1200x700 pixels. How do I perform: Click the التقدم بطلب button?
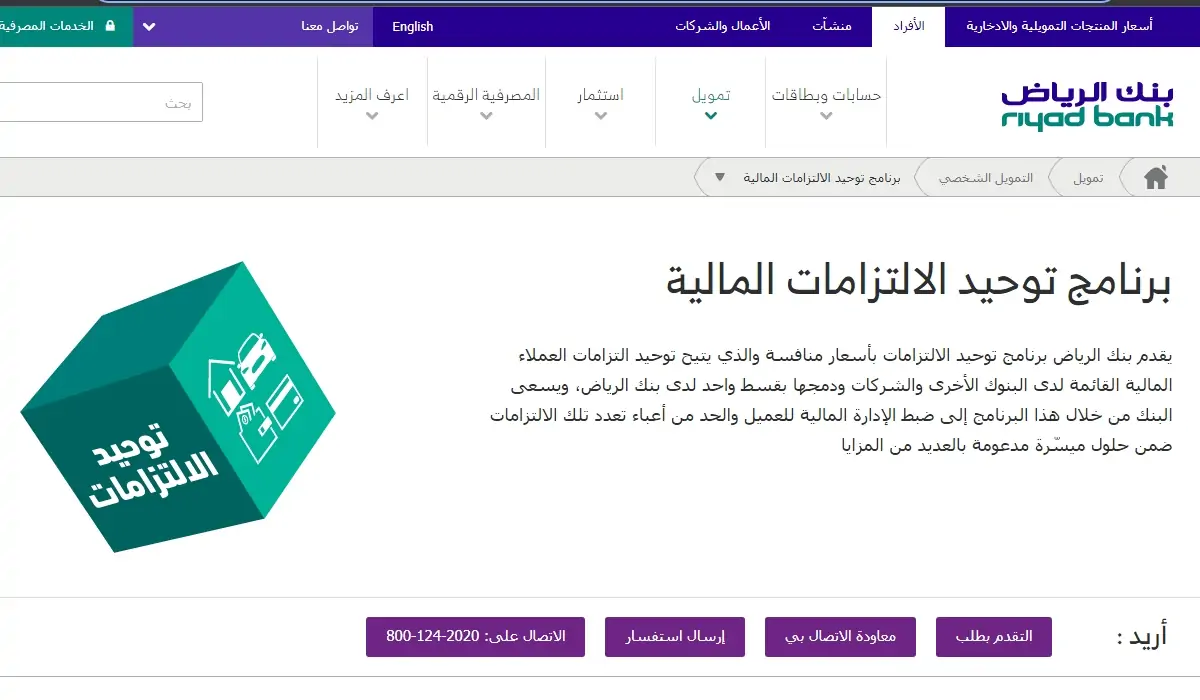coord(994,637)
